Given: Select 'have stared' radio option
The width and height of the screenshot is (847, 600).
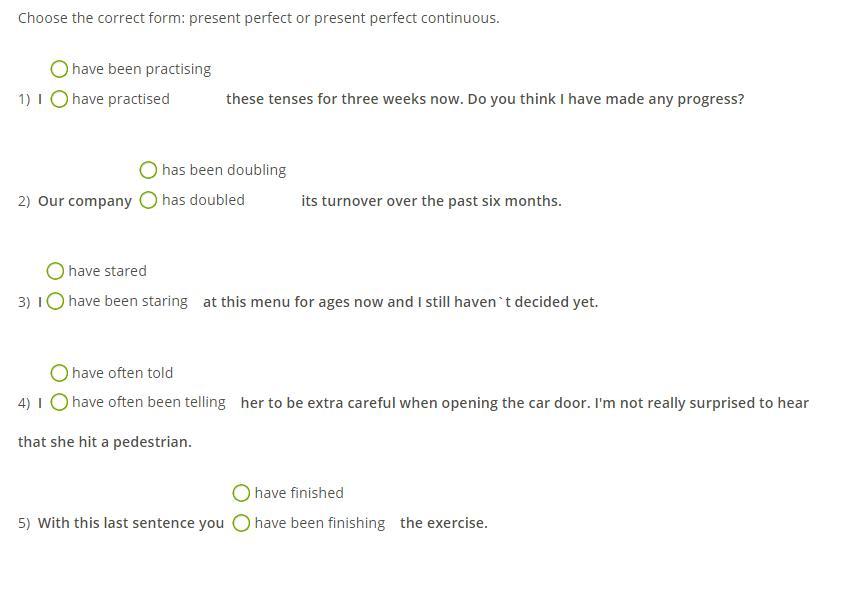Looking at the screenshot, I should (x=55, y=271).
